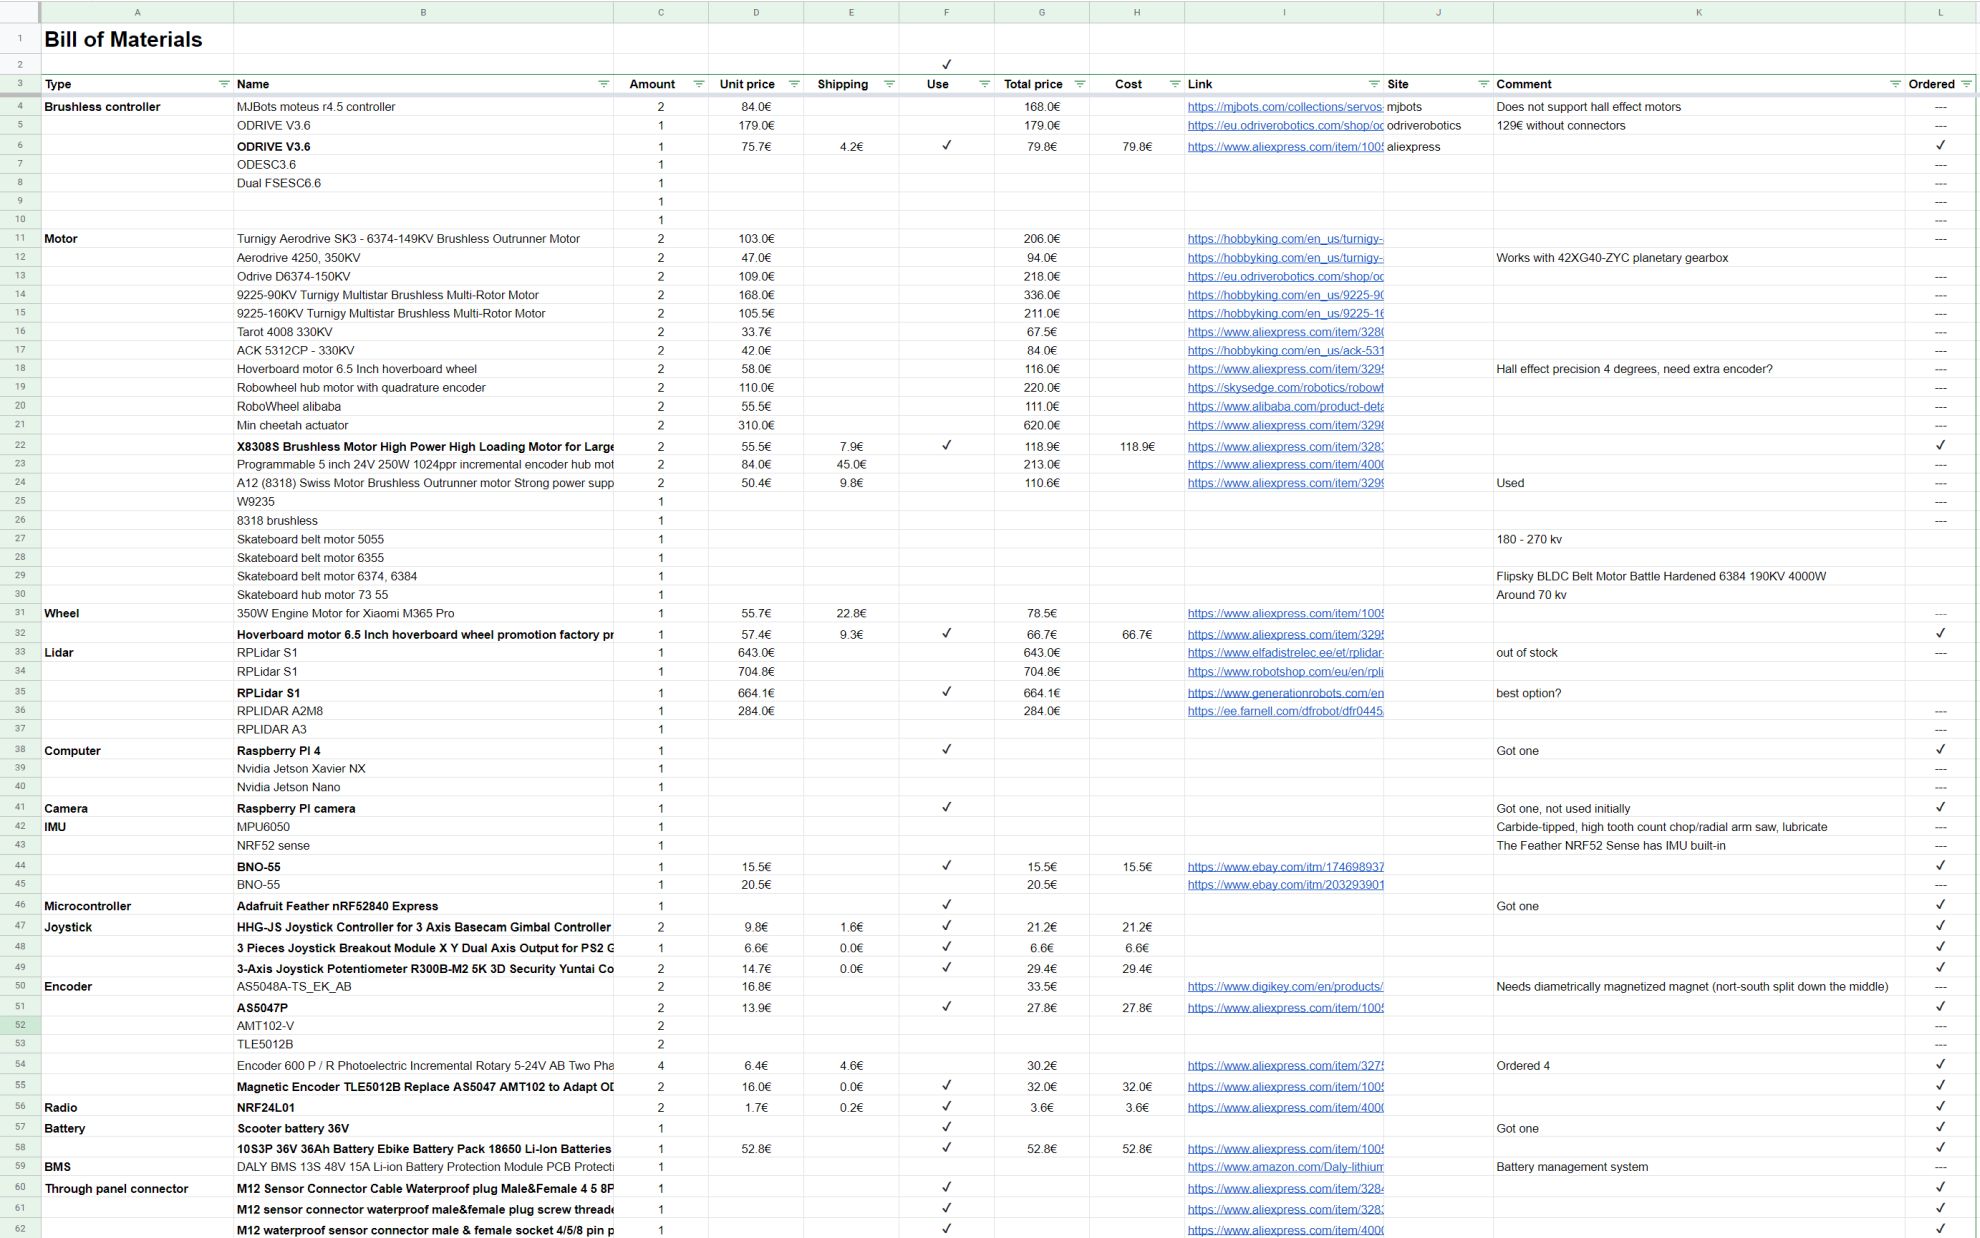The height and width of the screenshot is (1238, 1980).
Task: Click the Amount column filter icon
Action: [x=698, y=84]
